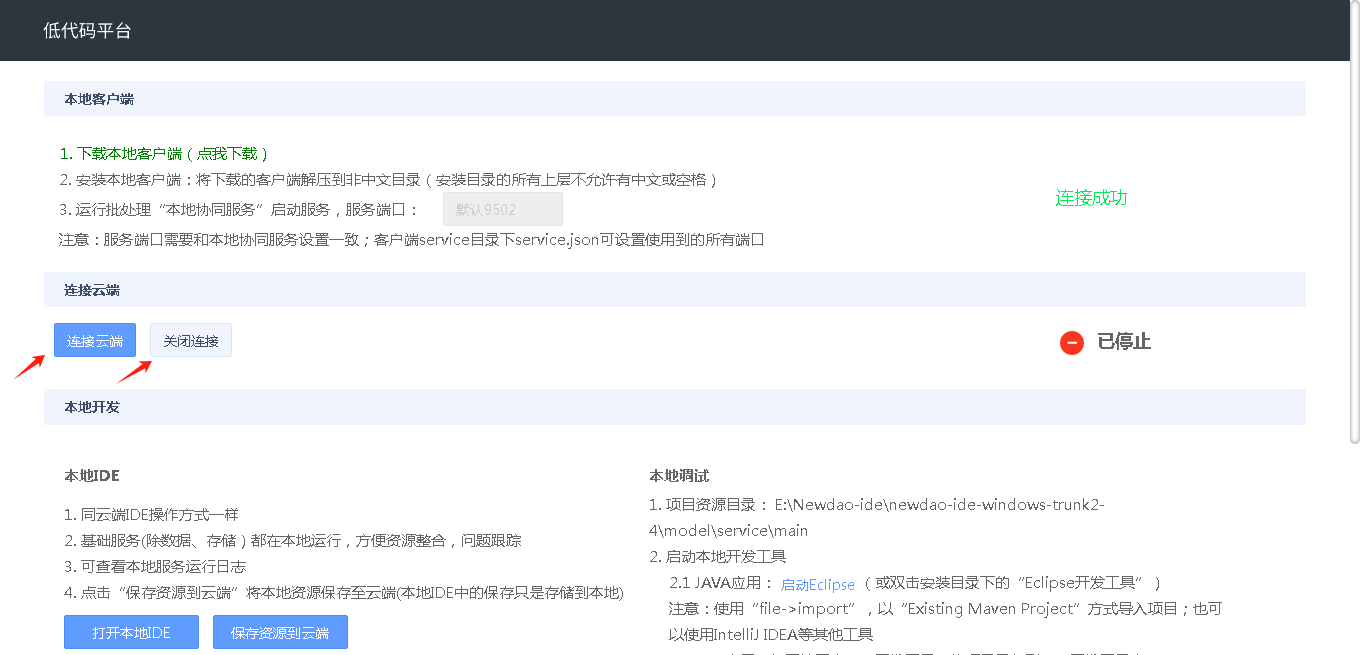Click the 安装本地客户端 instruction line
This screenshot has height=655, width=1360.
(x=389, y=180)
